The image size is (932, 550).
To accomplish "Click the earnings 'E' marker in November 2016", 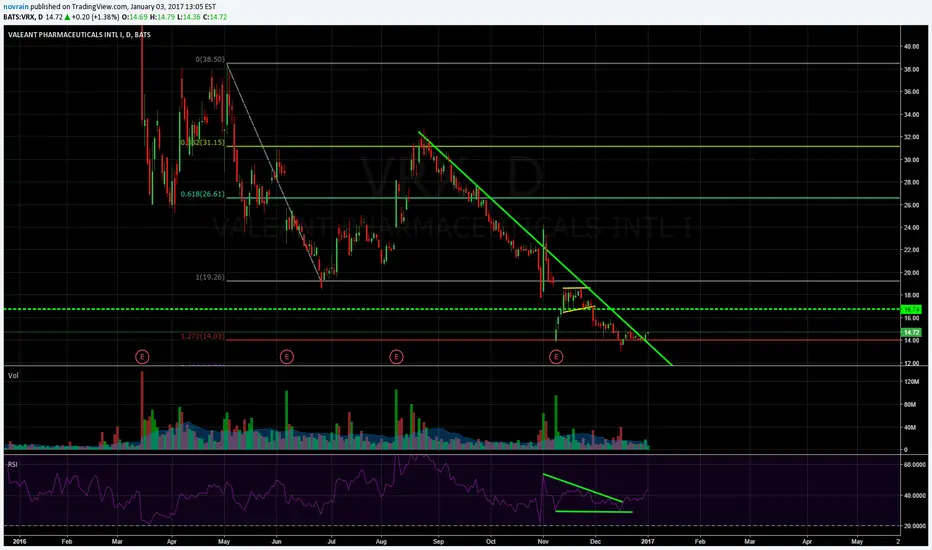I will 556,357.
